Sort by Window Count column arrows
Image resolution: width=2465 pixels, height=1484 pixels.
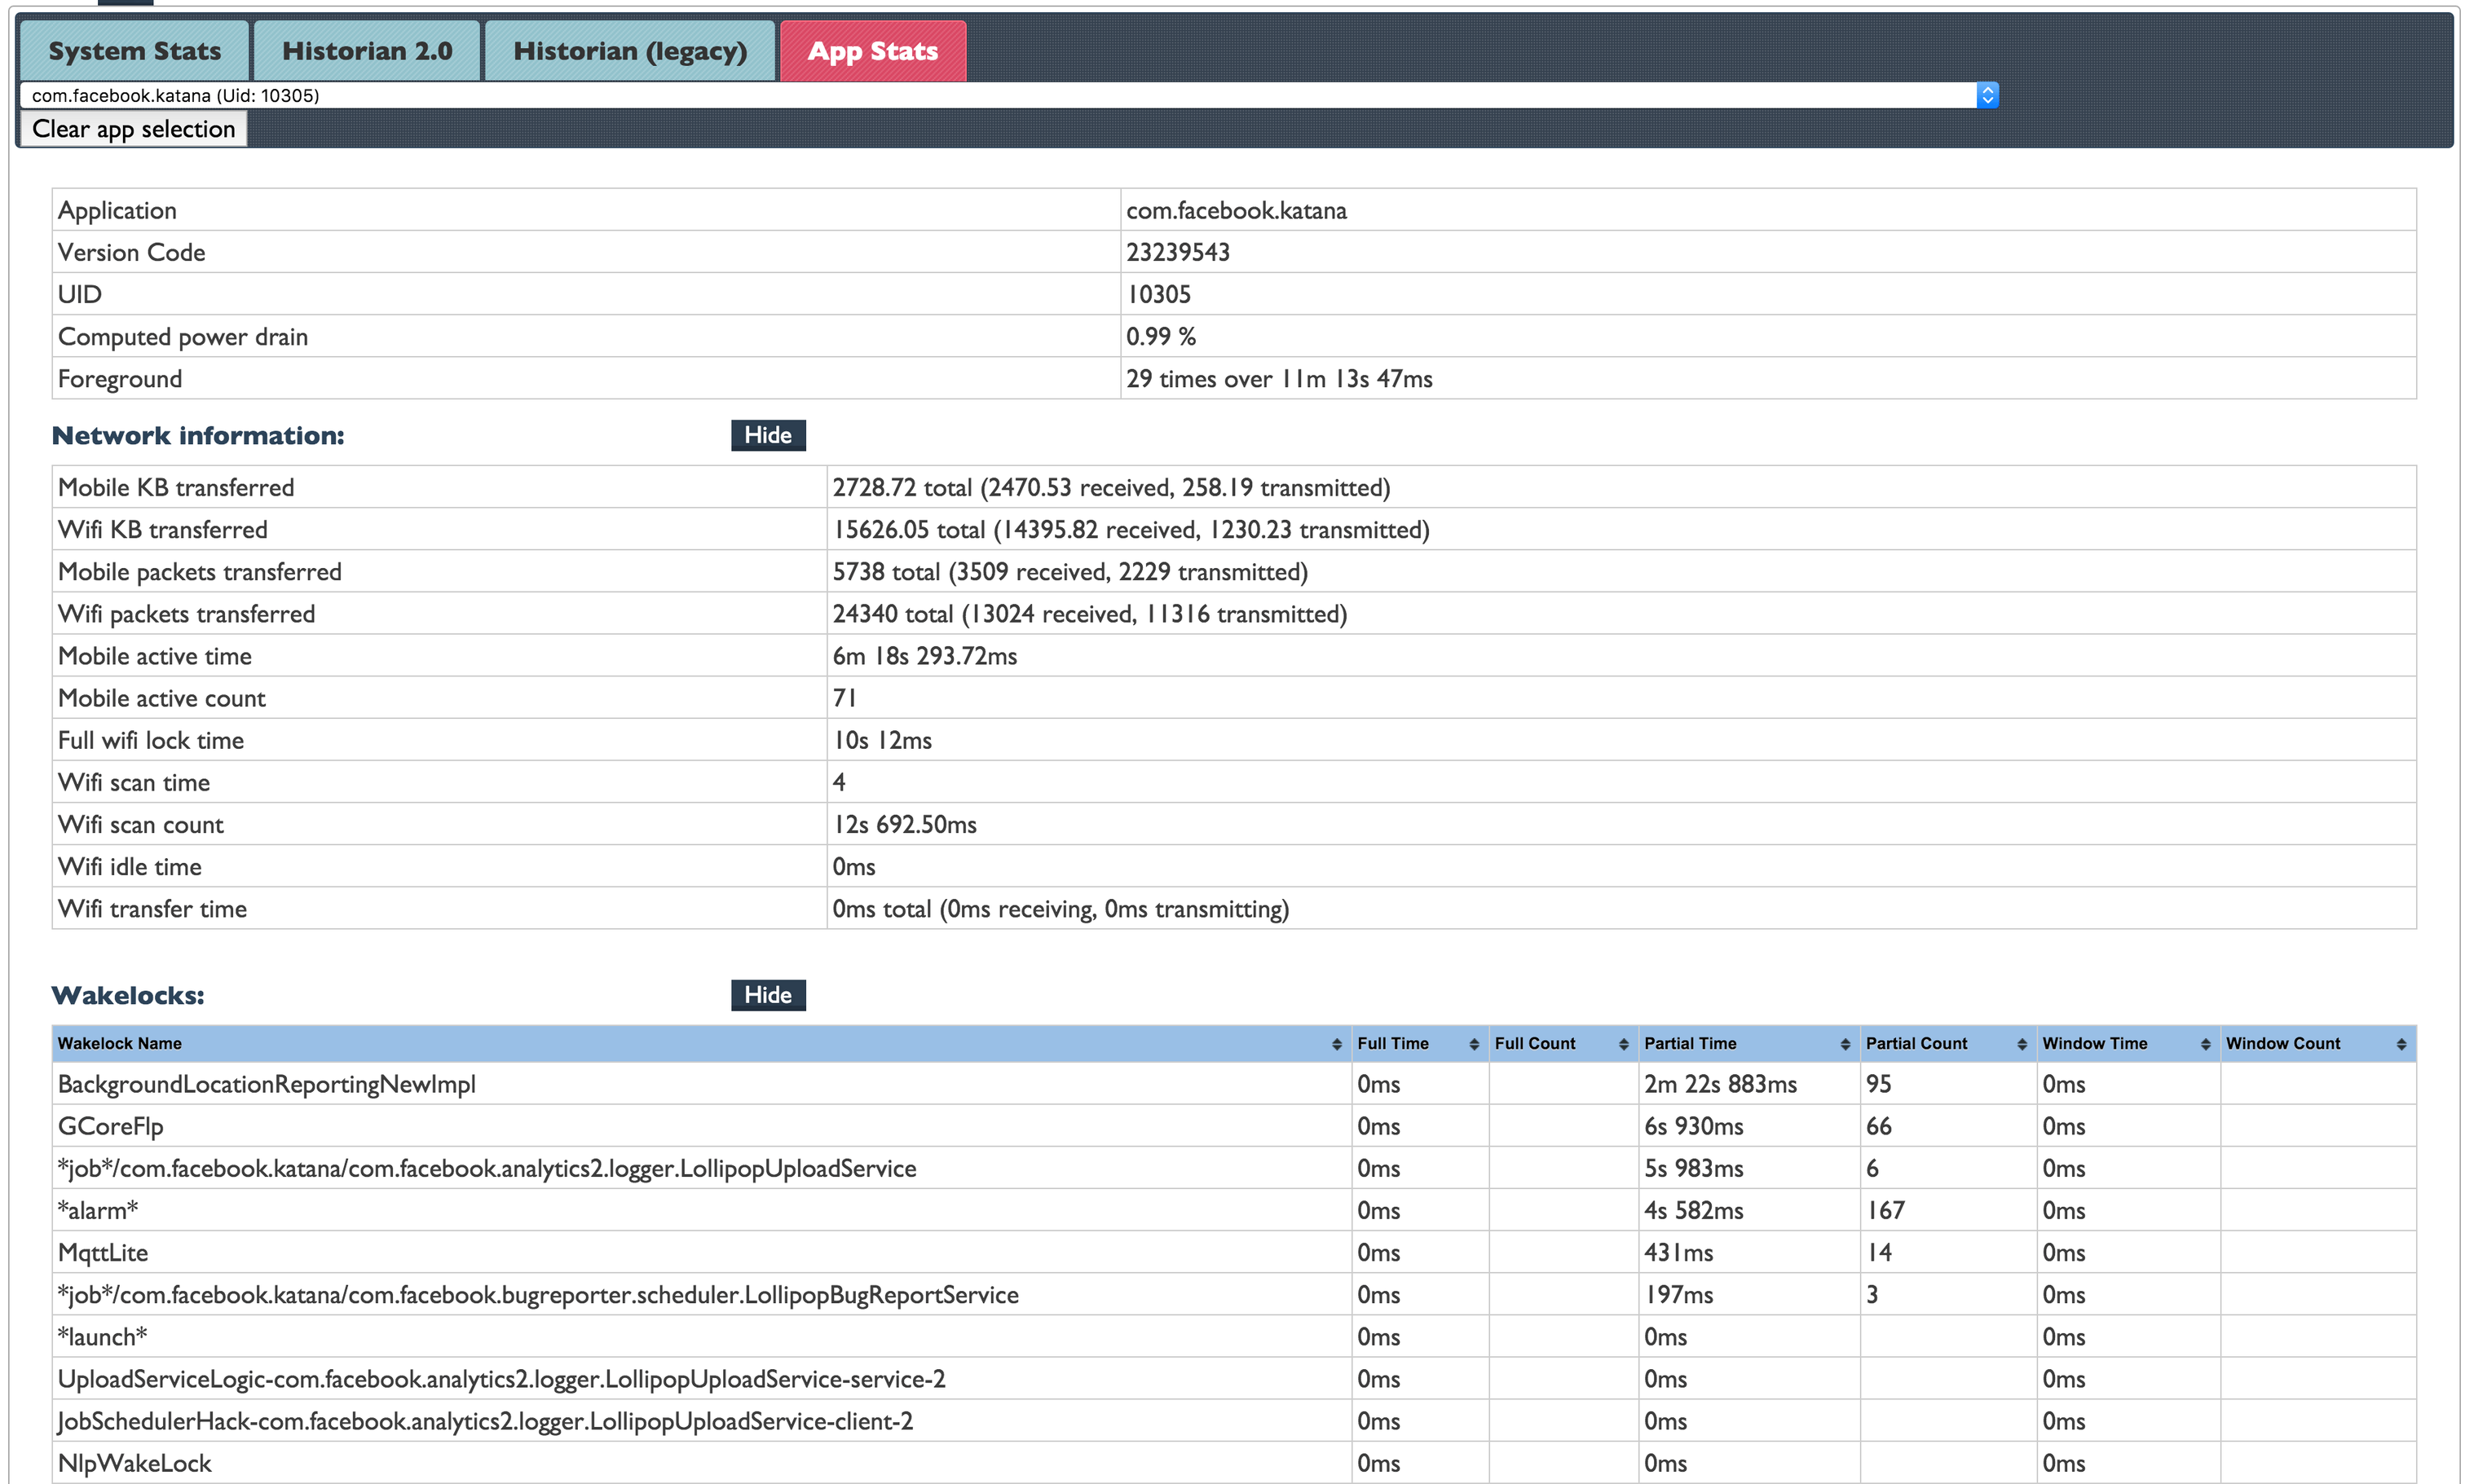coord(2401,1044)
